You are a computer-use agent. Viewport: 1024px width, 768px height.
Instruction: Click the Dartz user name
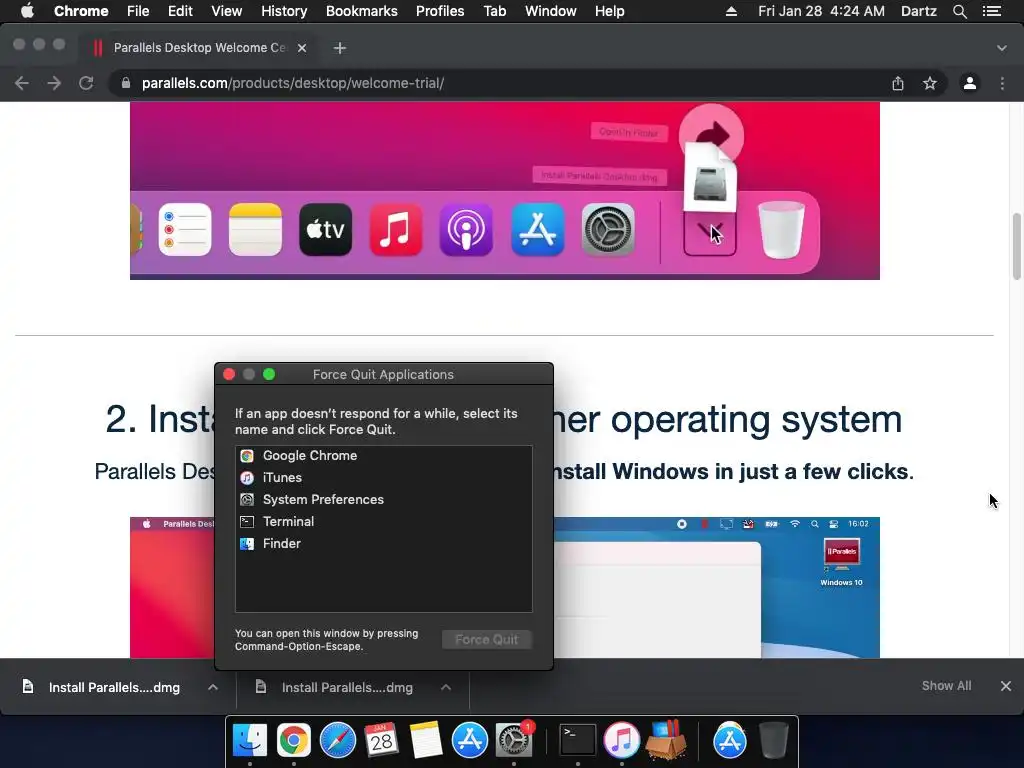click(919, 11)
